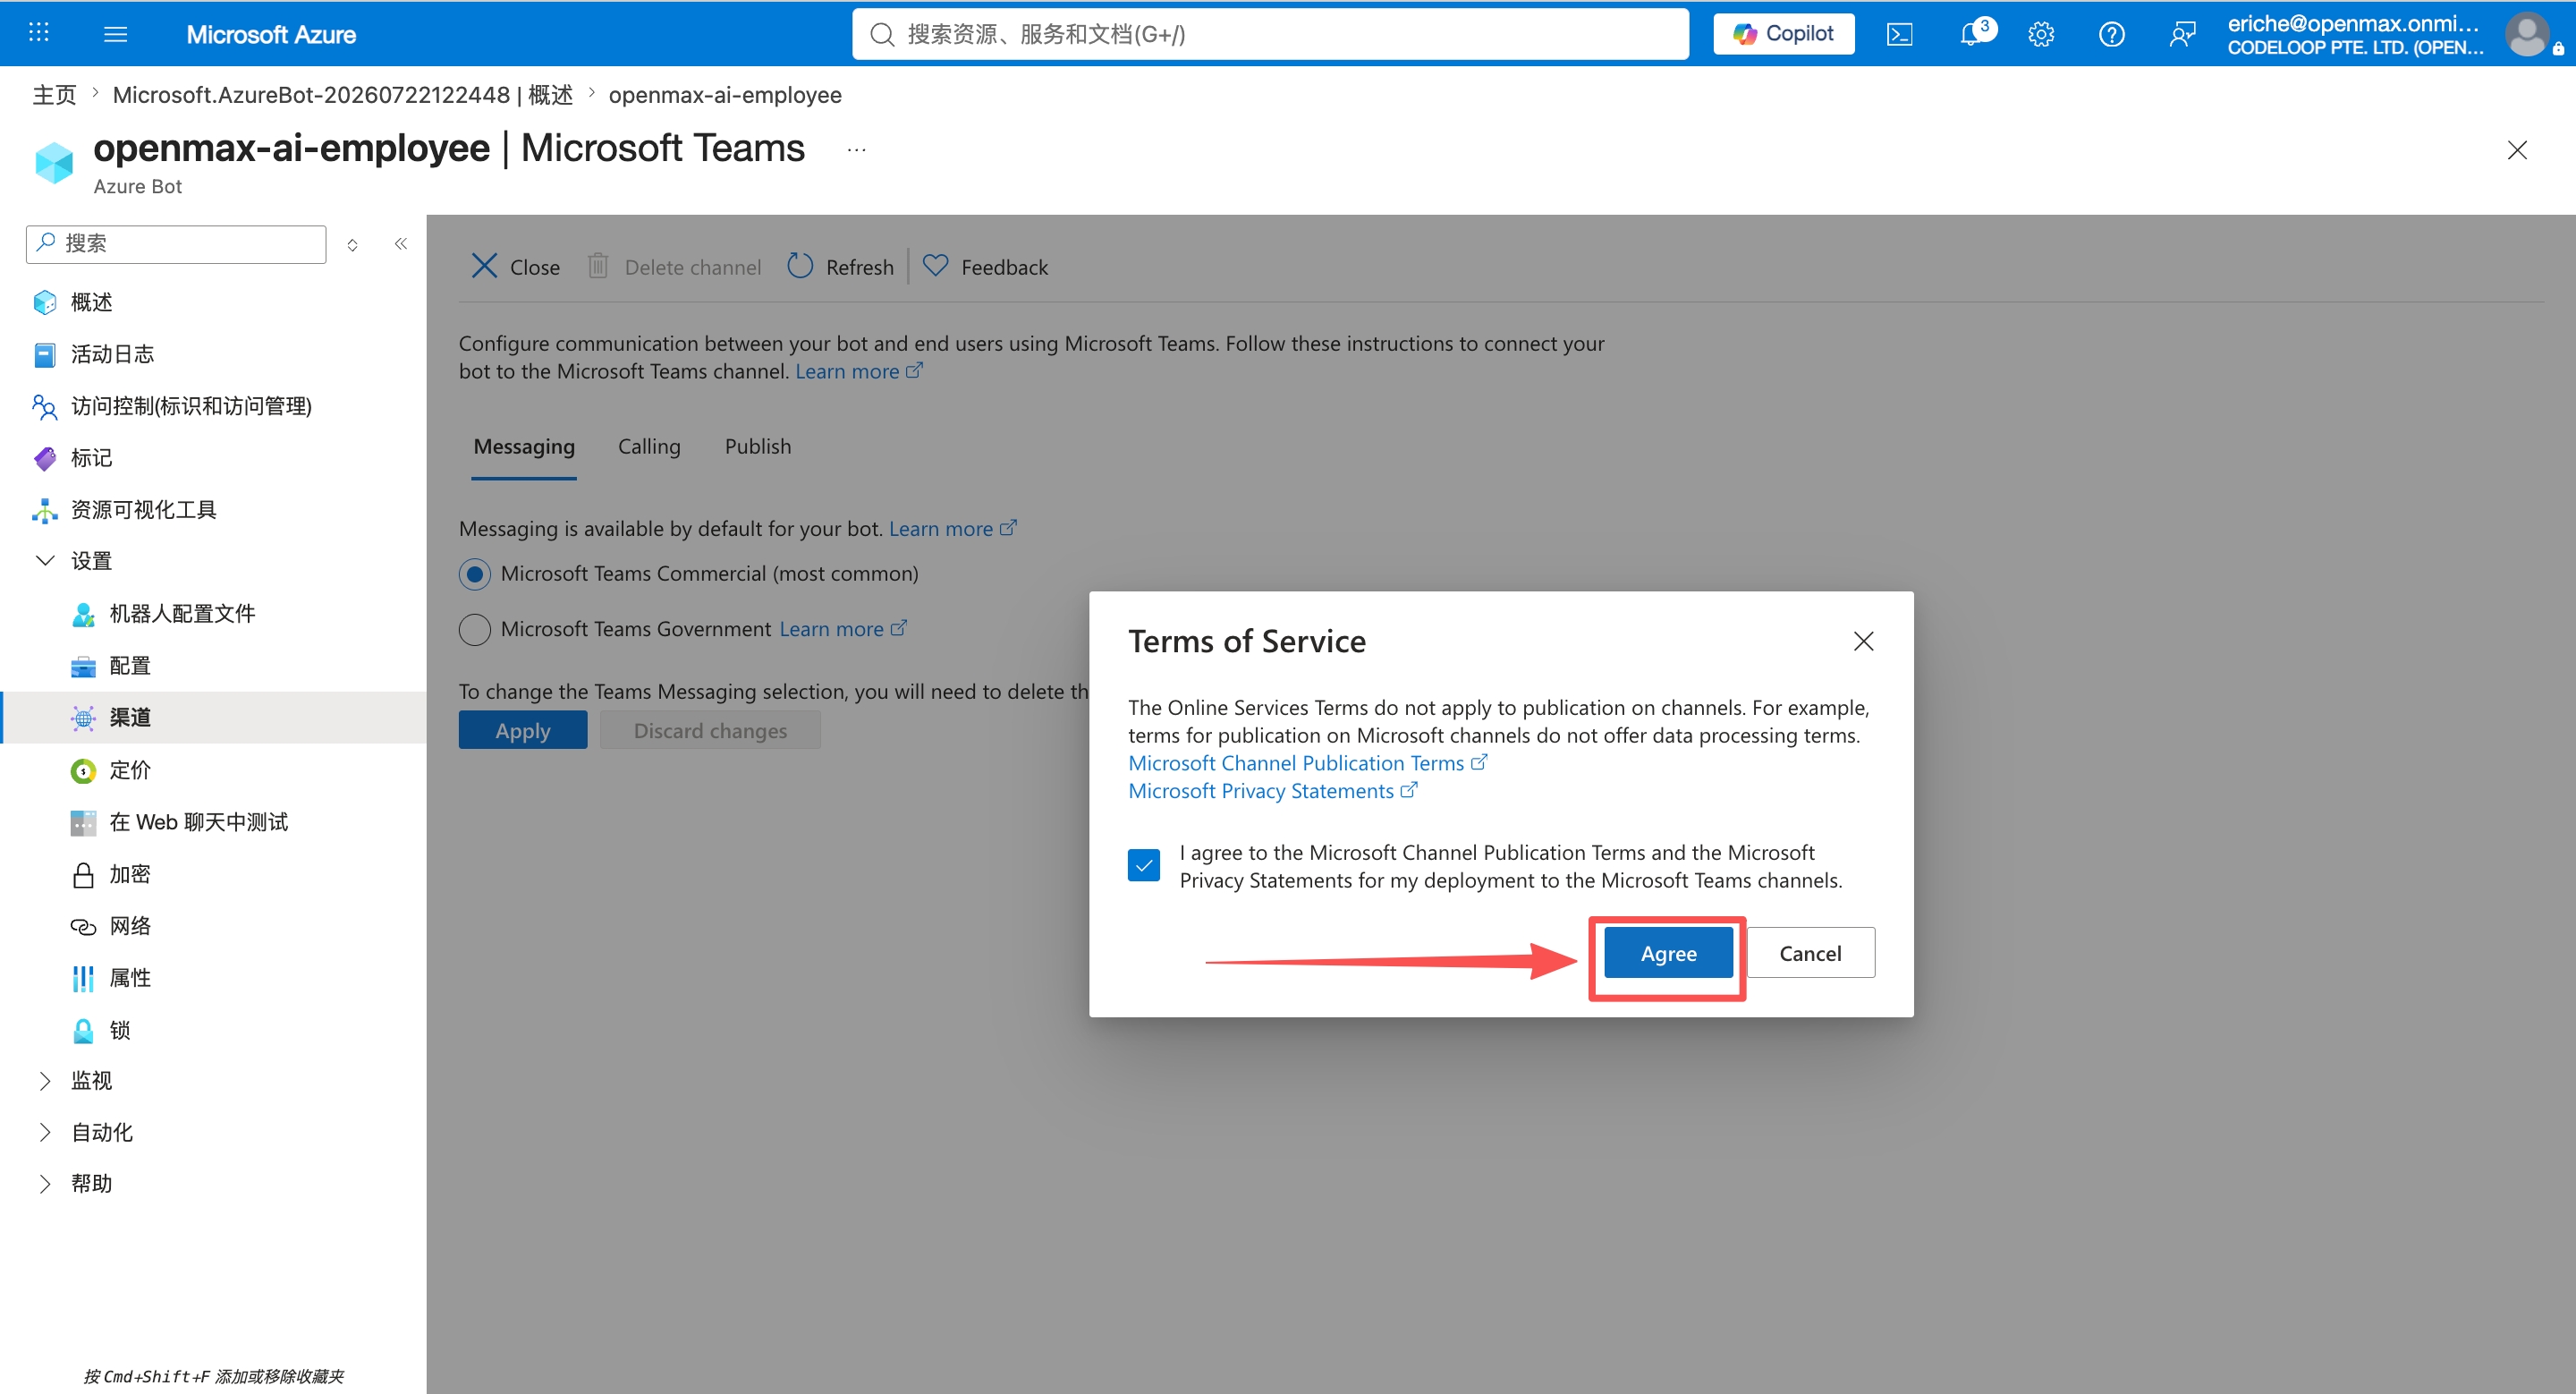Uncheck the I agree checkbox
The image size is (2576, 1394).
click(x=1144, y=865)
